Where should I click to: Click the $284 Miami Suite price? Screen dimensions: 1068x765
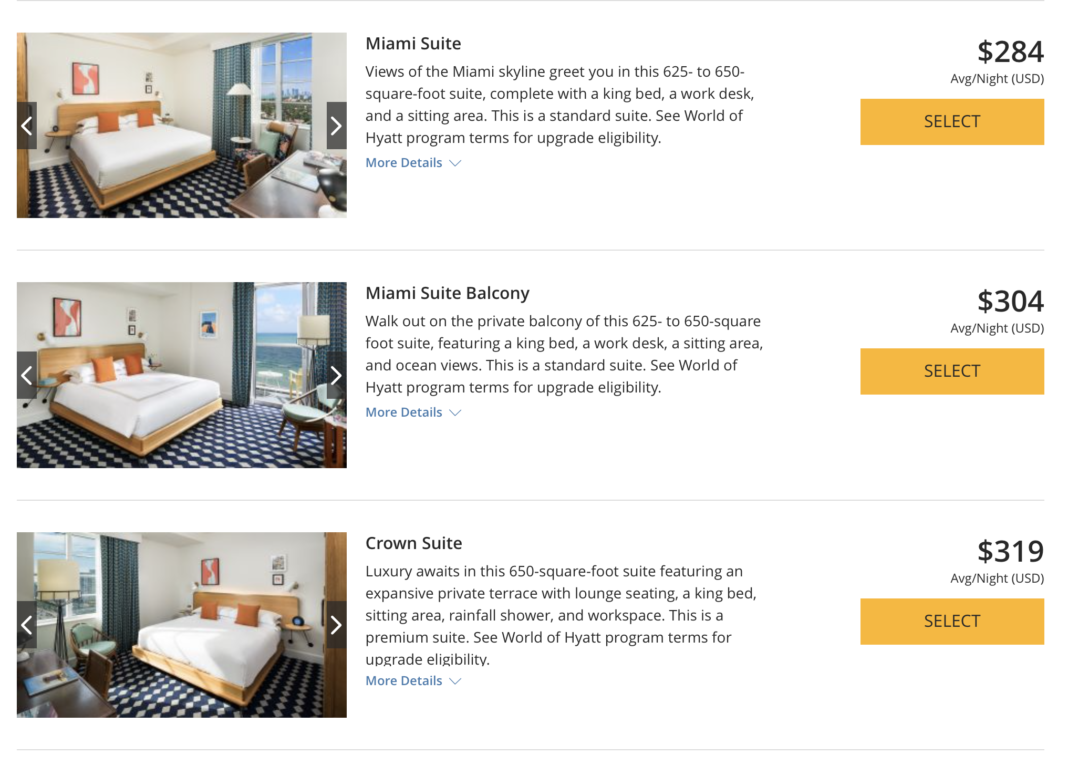pyautogui.click(x=1010, y=51)
